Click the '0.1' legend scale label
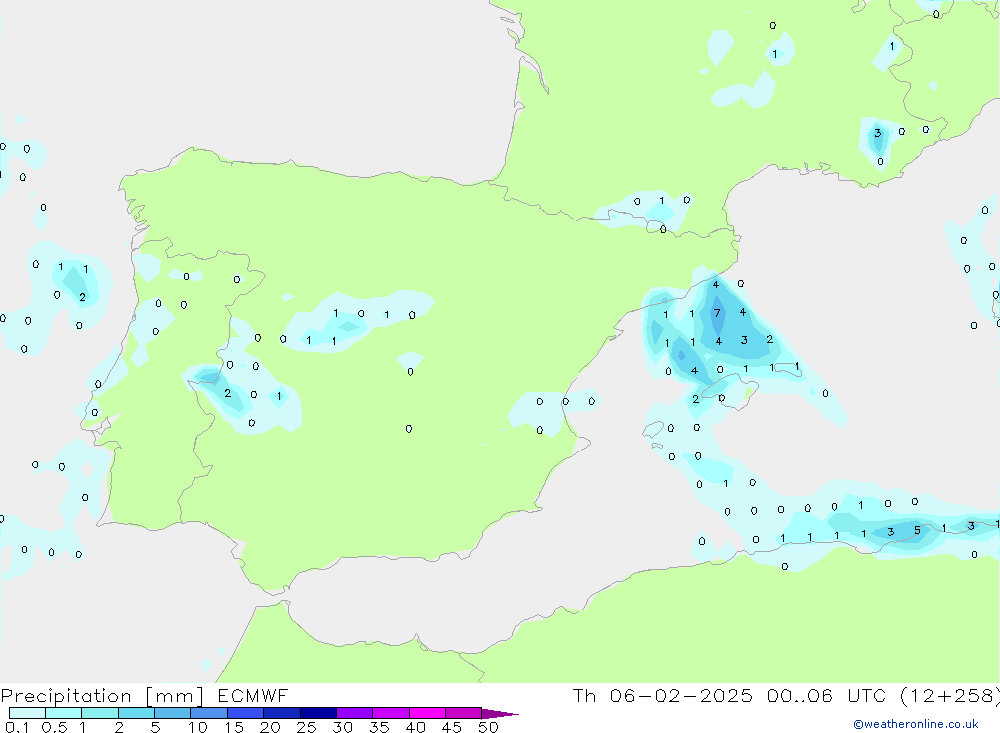The height and width of the screenshot is (733, 1000). tap(17, 727)
